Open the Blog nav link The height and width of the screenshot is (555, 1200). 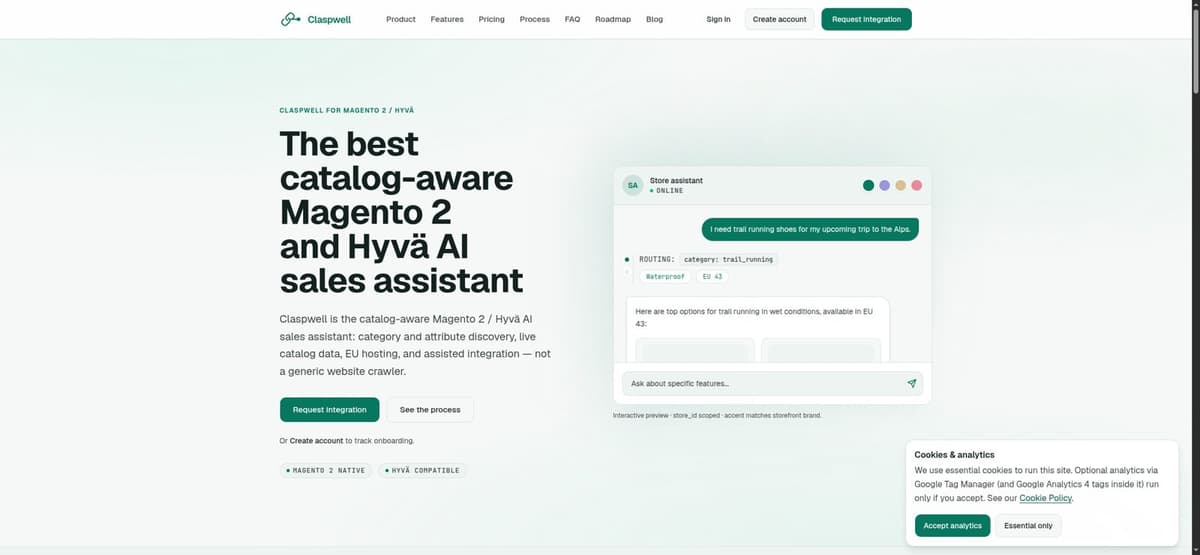tap(654, 19)
